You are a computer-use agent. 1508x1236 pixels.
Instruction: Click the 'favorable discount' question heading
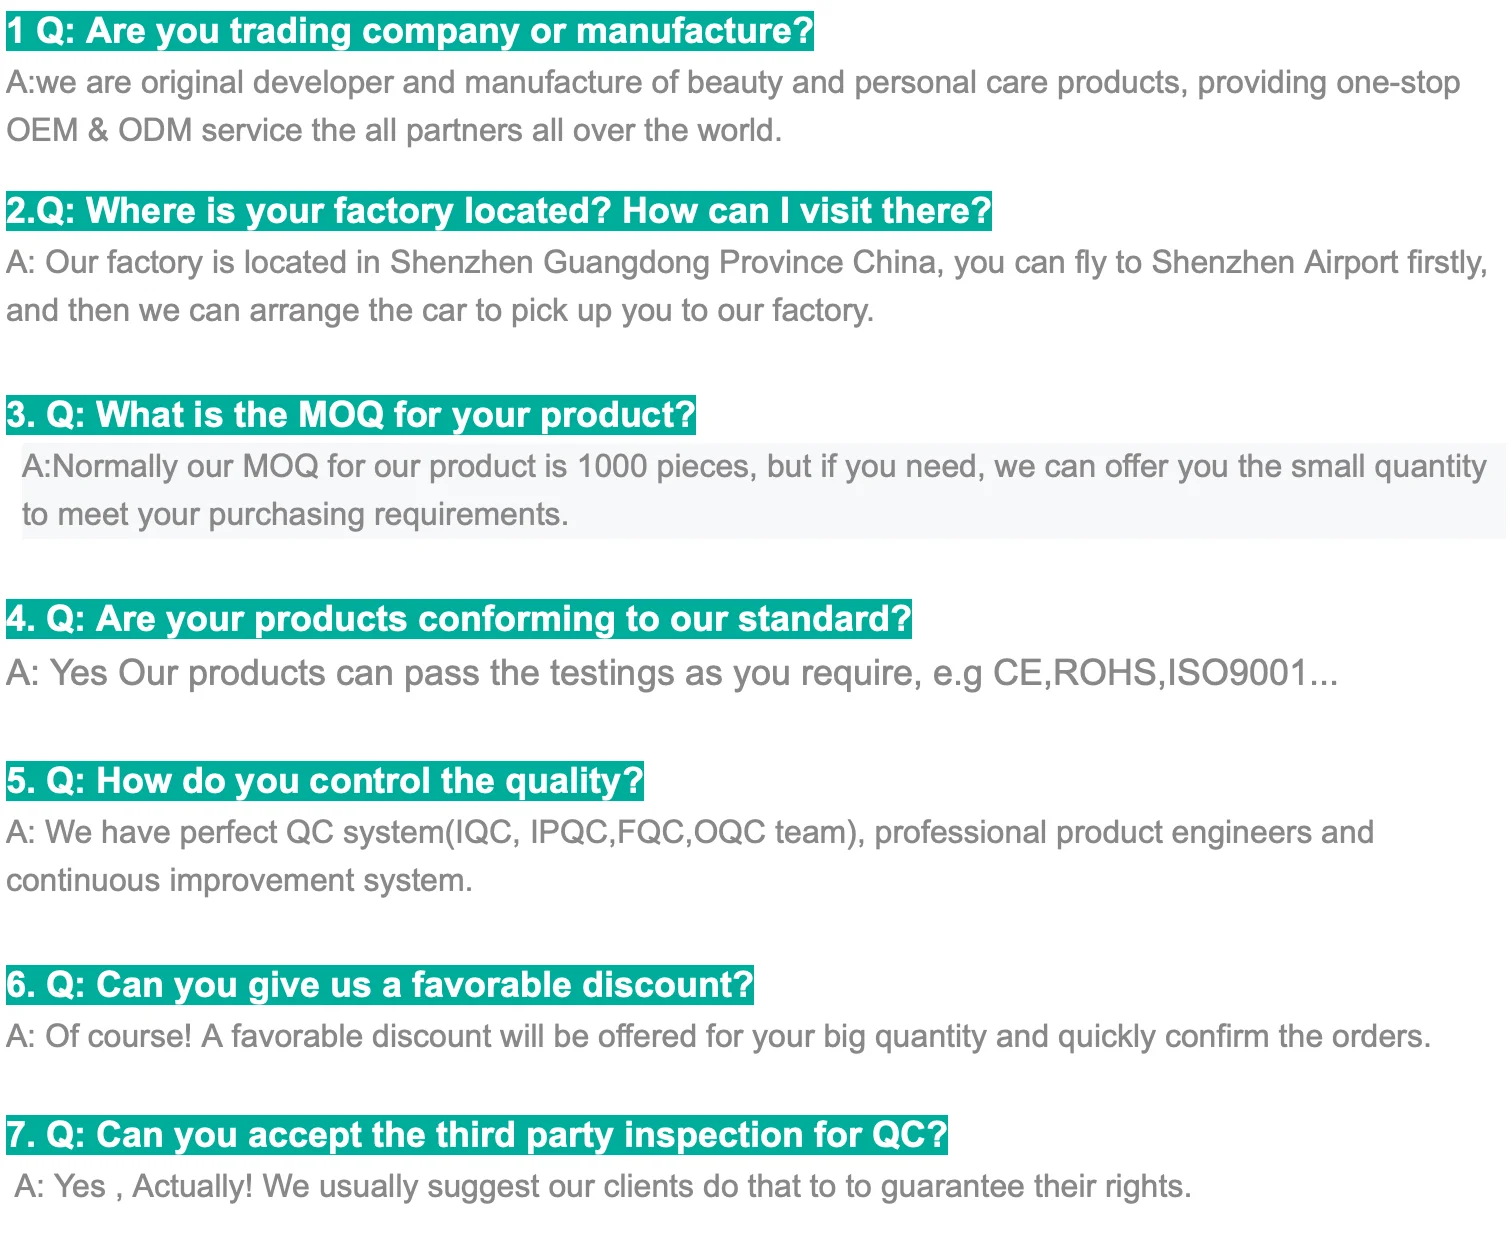pyautogui.click(x=380, y=985)
